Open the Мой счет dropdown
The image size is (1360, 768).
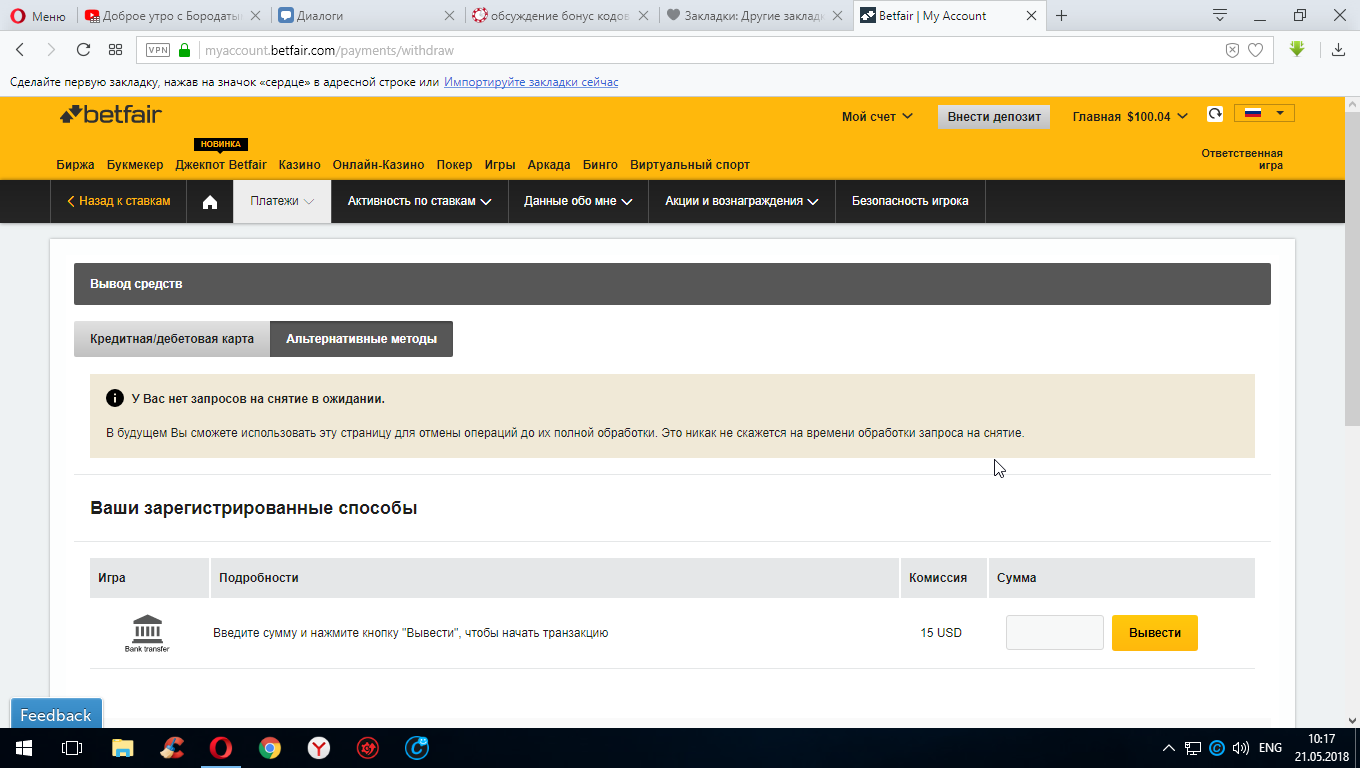pos(876,115)
